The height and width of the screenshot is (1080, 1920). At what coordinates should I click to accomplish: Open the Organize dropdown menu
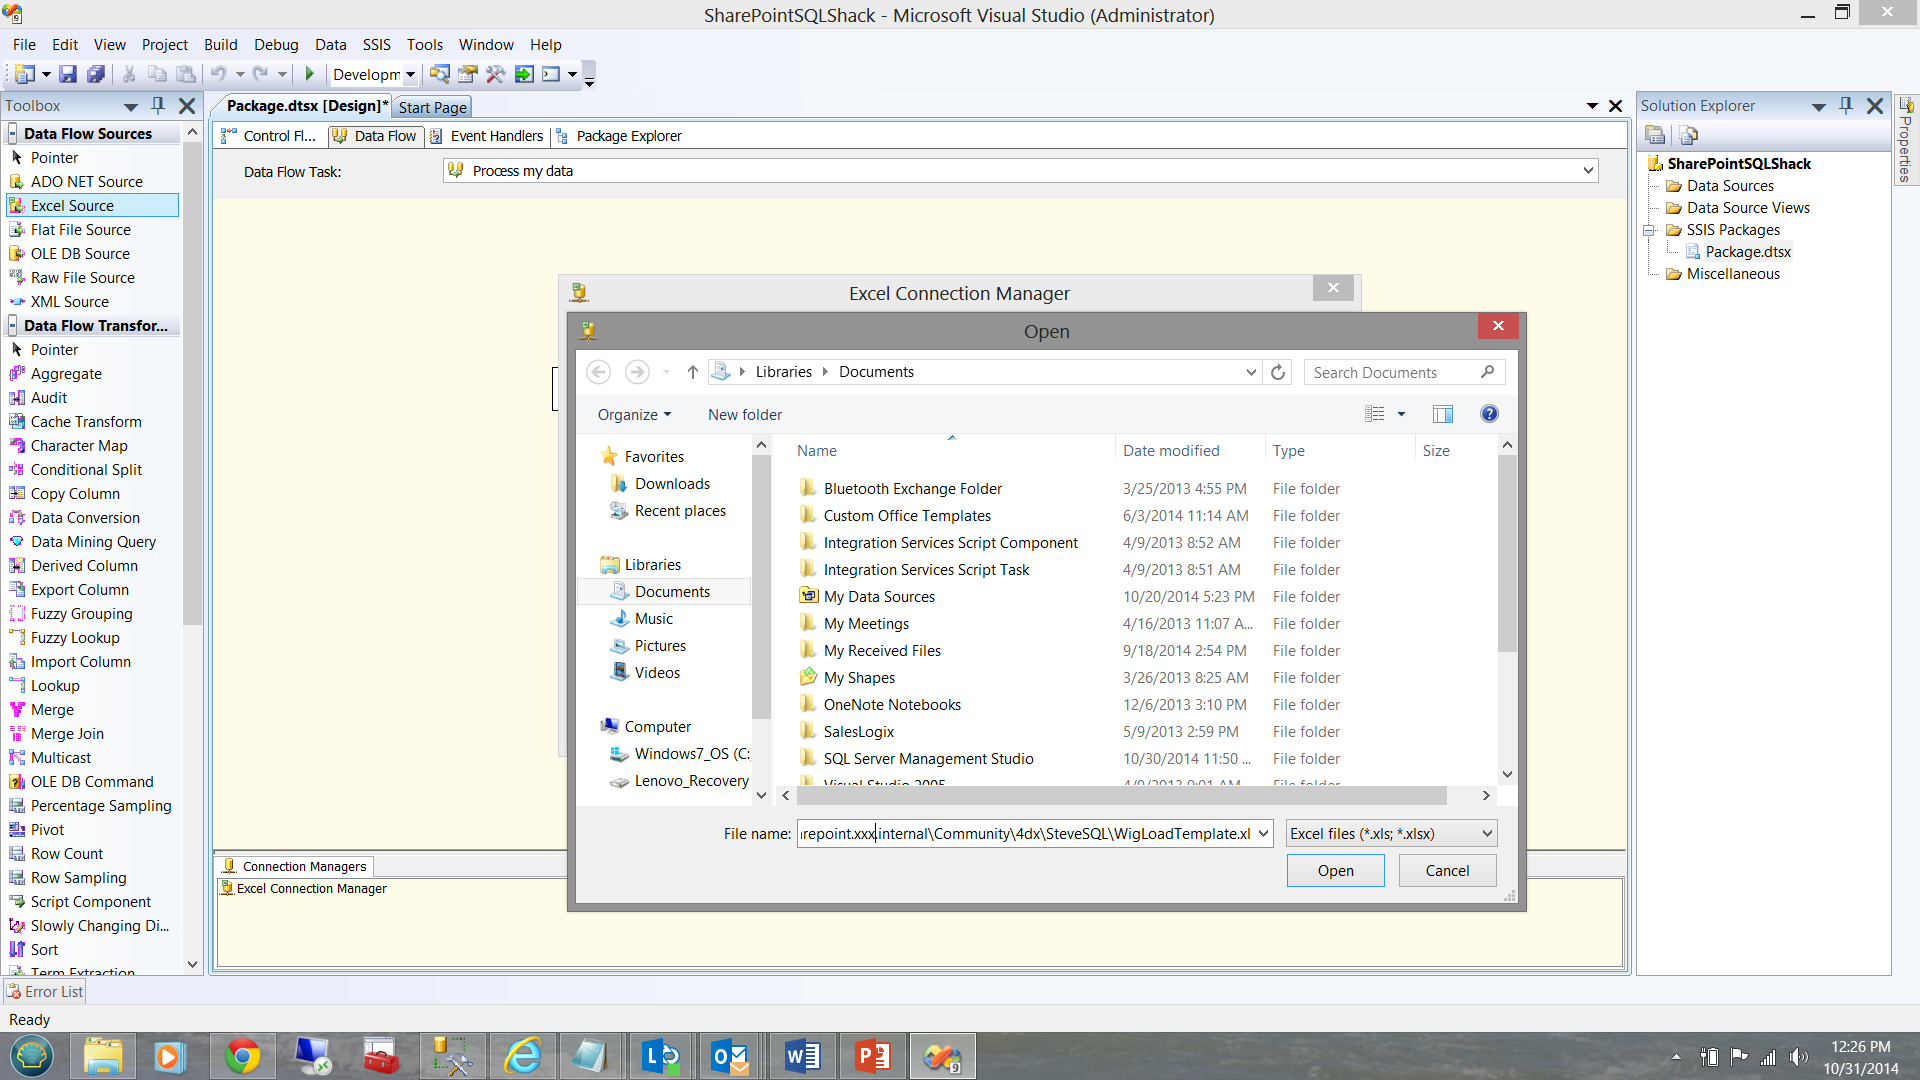point(634,414)
